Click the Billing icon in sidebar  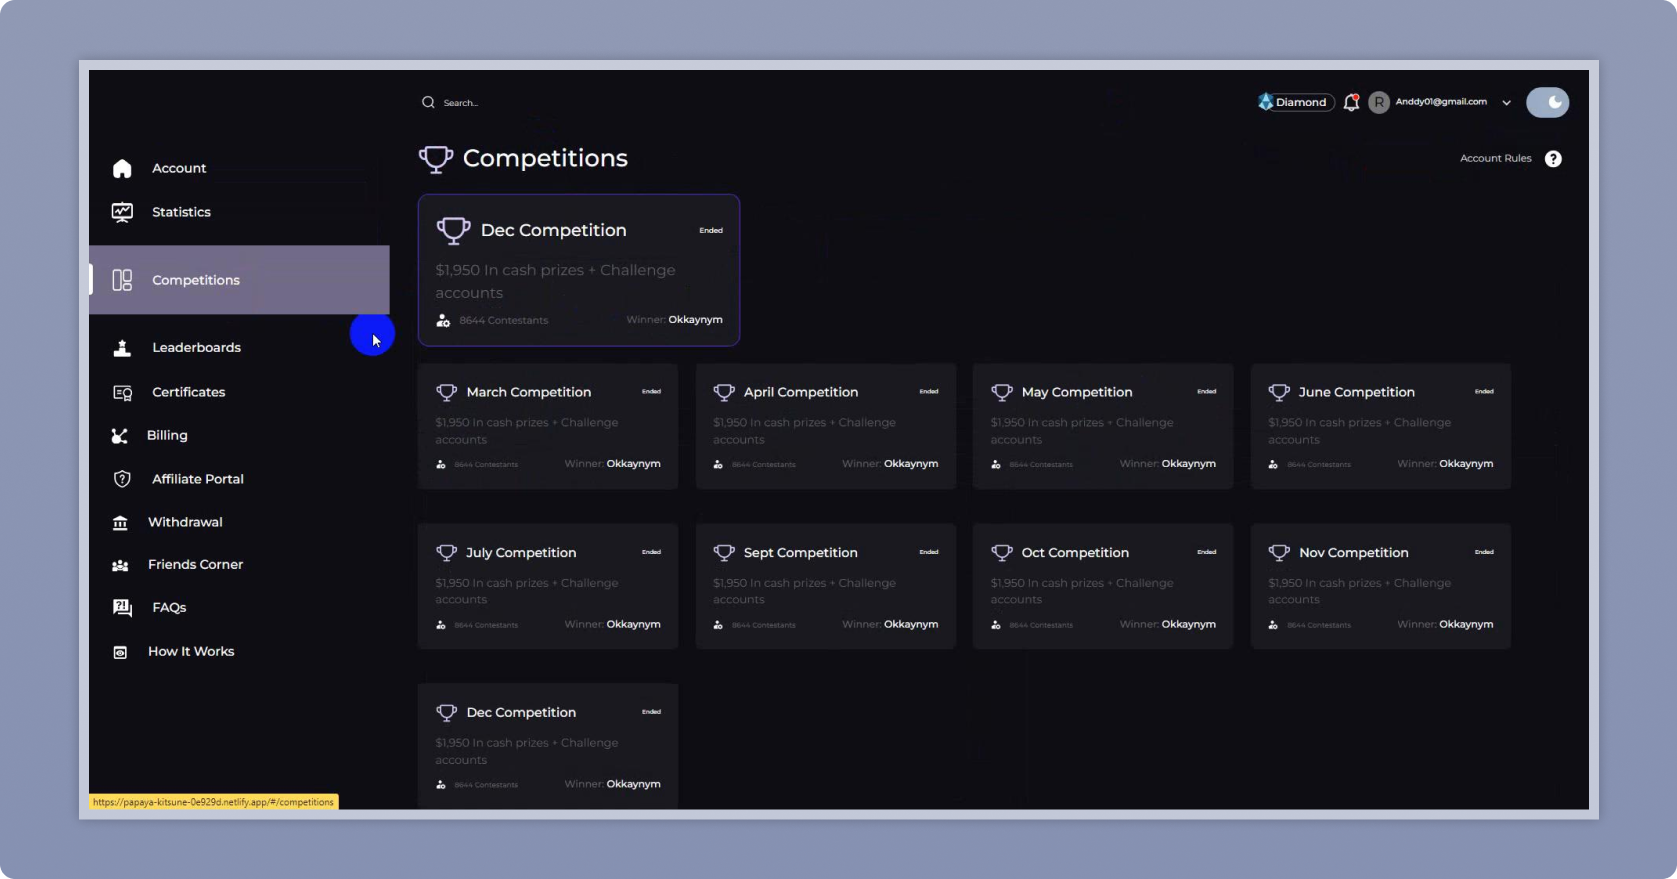[x=120, y=436]
